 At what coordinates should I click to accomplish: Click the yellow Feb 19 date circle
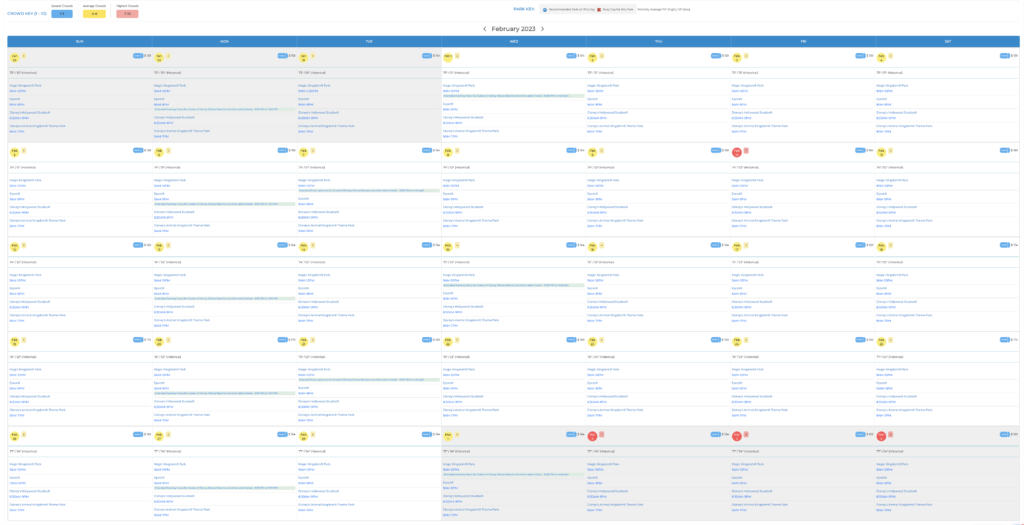pos(15,340)
